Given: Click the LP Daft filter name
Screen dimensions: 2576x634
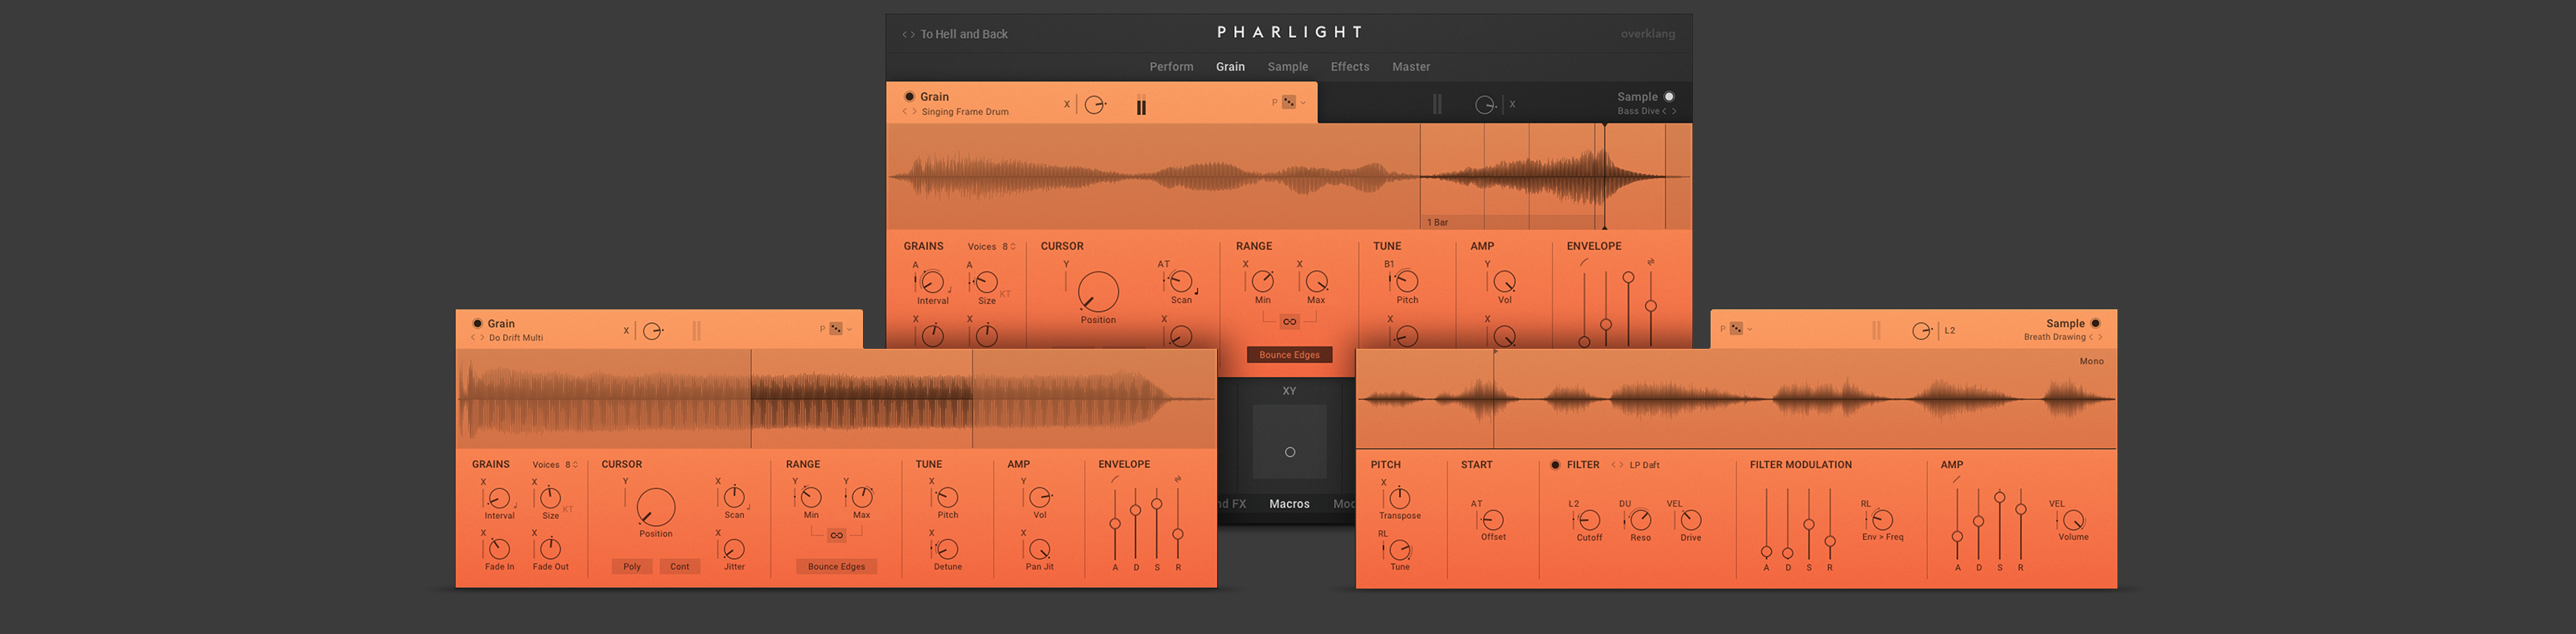Looking at the screenshot, I should (1645, 465).
